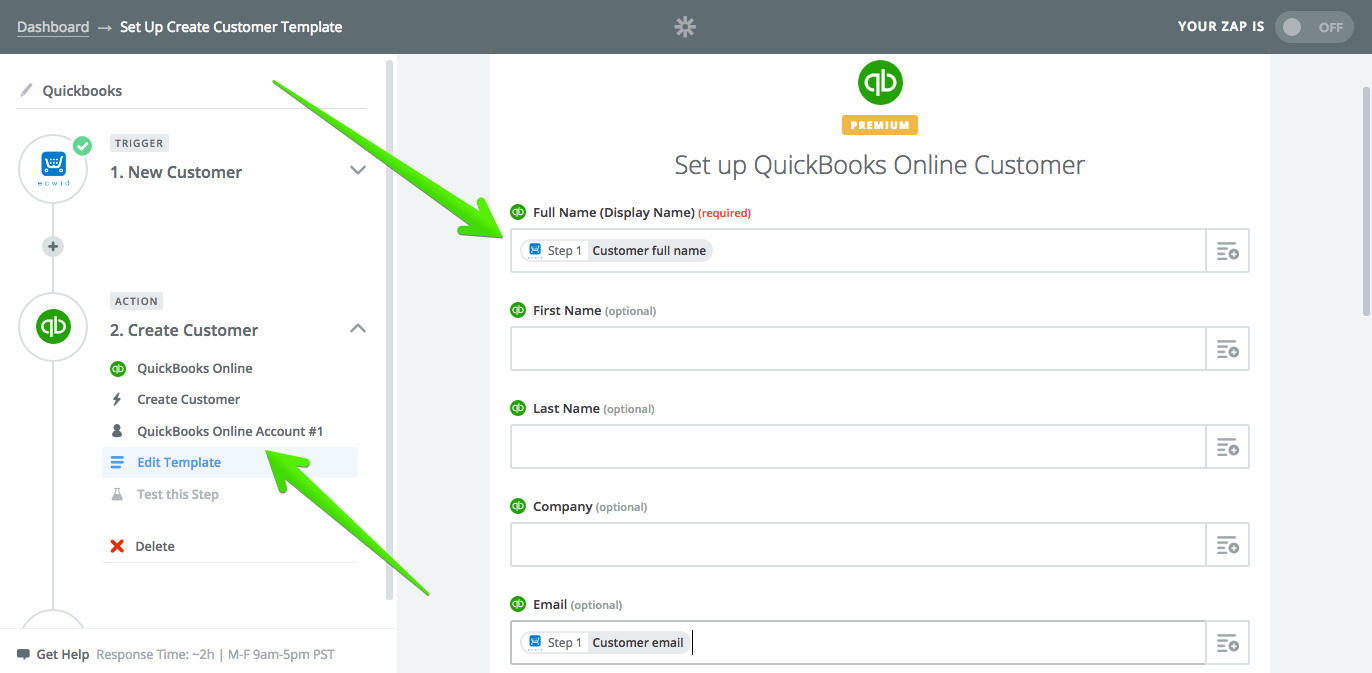Click the sidebar vertical scrollbar
Screen dimensions: 1372x673
coord(390,330)
